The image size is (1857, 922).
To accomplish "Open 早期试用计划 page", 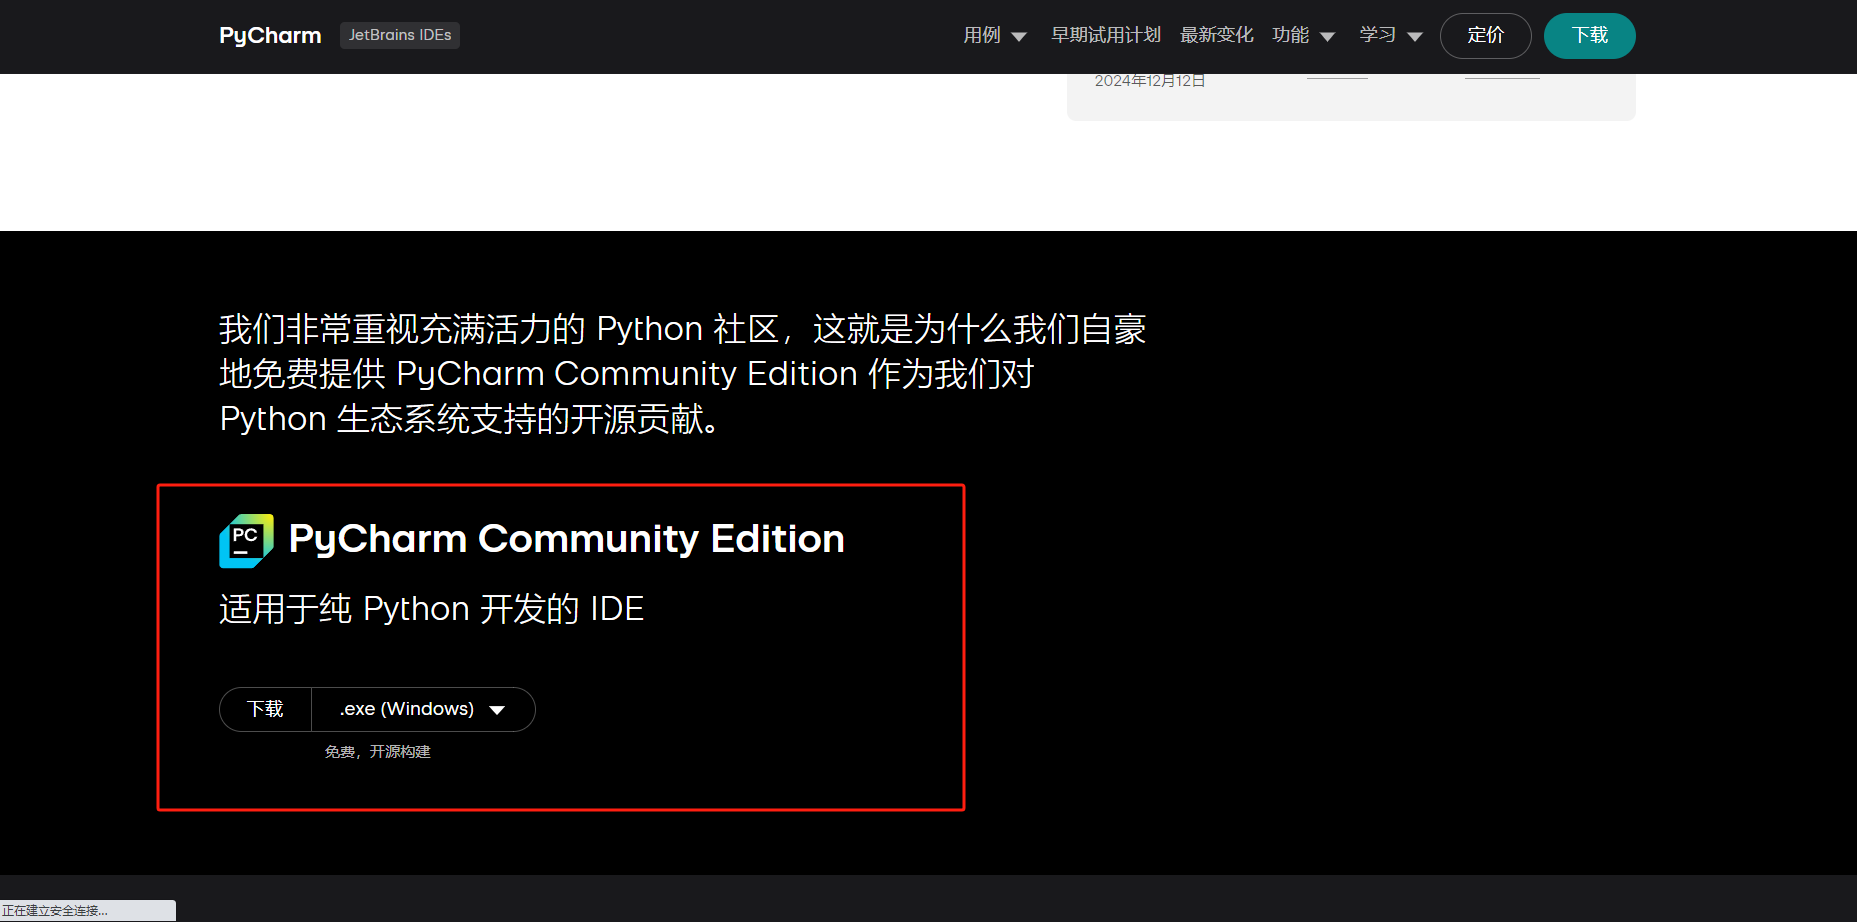I will tap(1105, 35).
